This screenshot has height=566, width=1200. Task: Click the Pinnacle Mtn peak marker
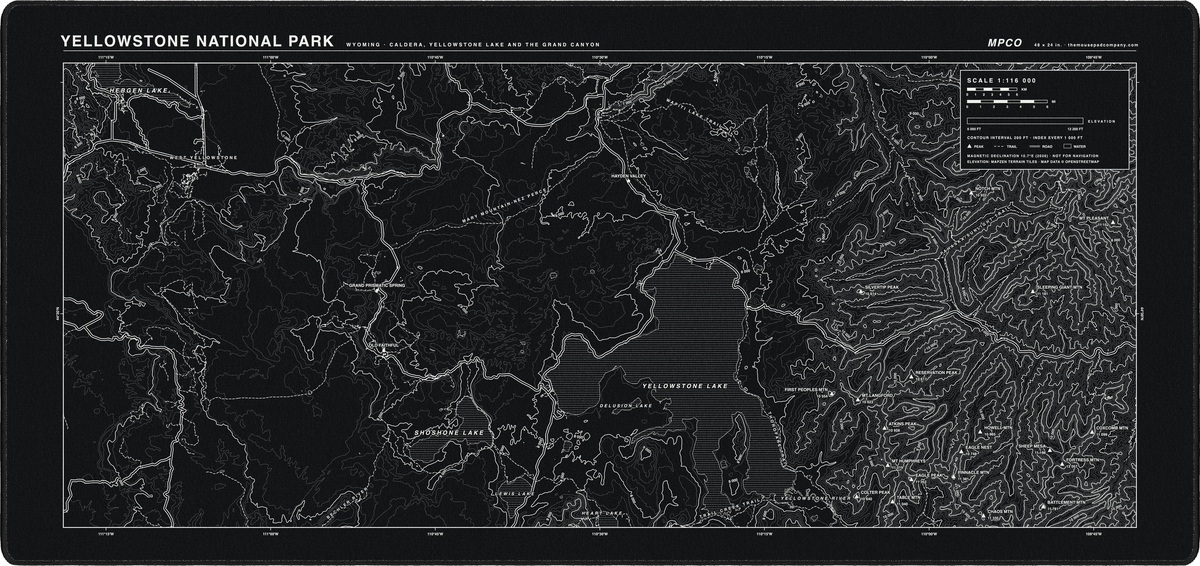tap(953, 477)
